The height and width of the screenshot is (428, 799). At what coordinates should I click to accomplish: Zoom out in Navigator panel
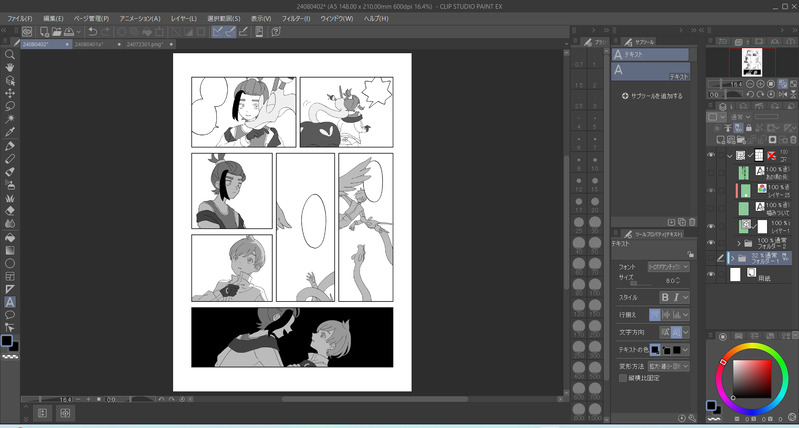[x=750, y=84]
